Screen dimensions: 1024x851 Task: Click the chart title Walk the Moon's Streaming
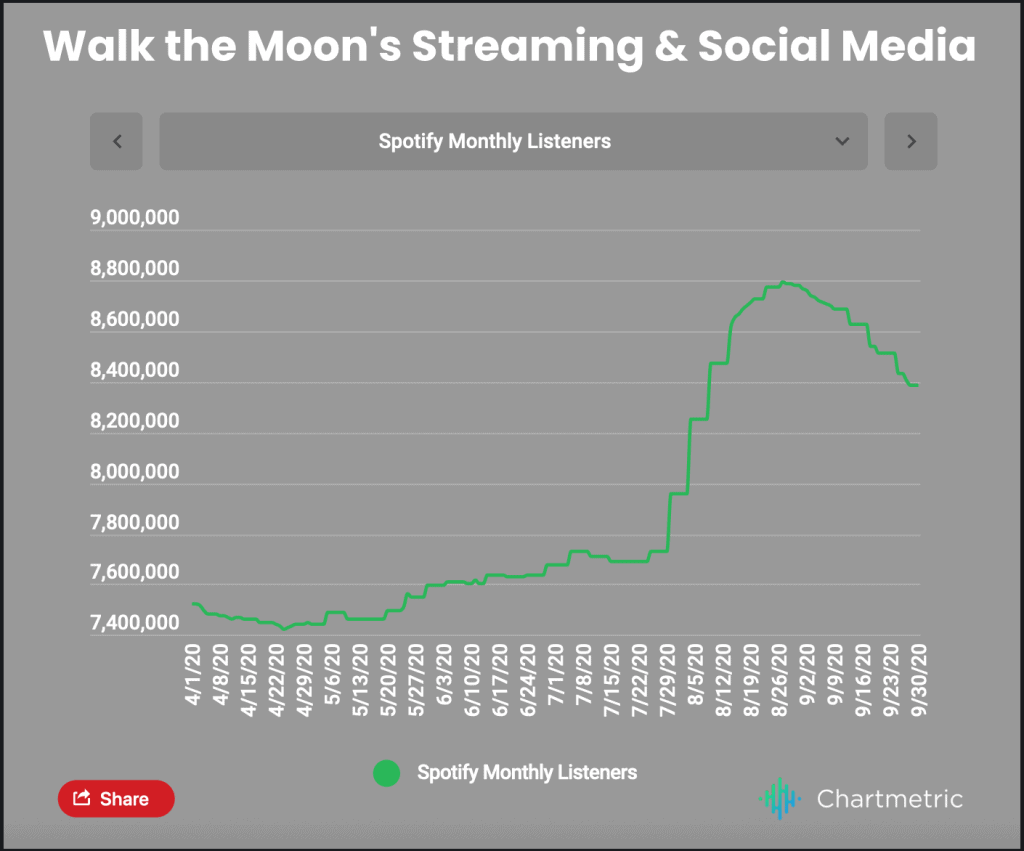click(x=343, y=46)
